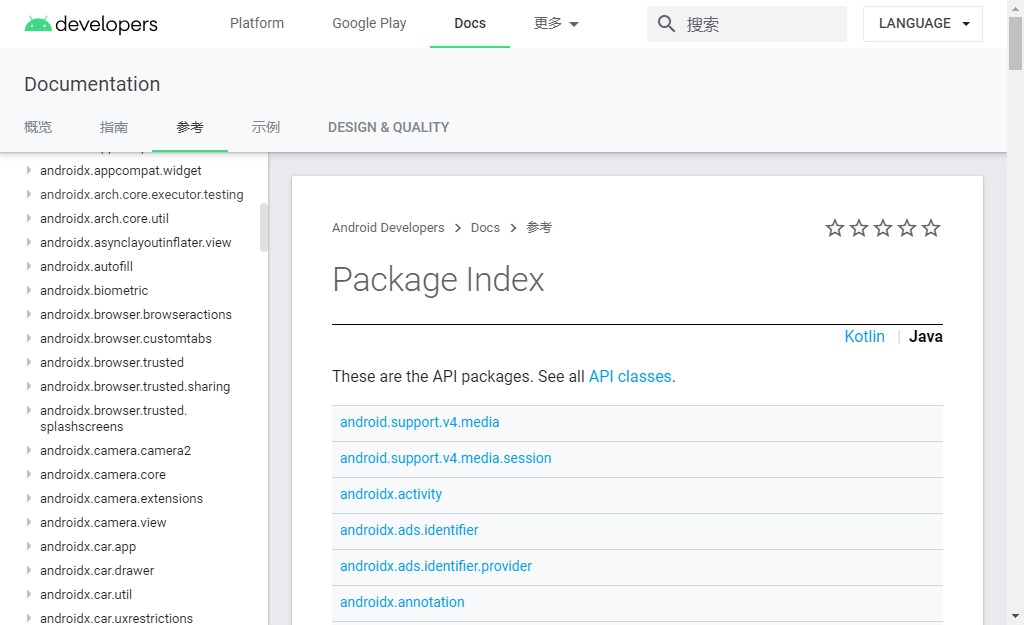Select androidx.camera.view in sidebar

tap(103, 523)
